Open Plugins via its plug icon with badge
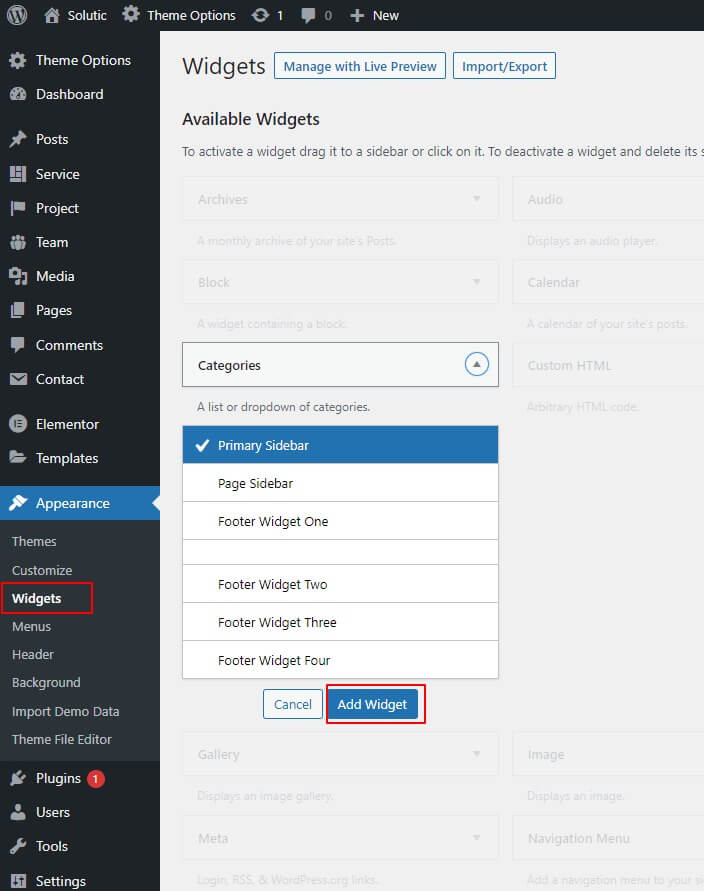The width and height of the screenshot is (704, 891). coord(18,778)
